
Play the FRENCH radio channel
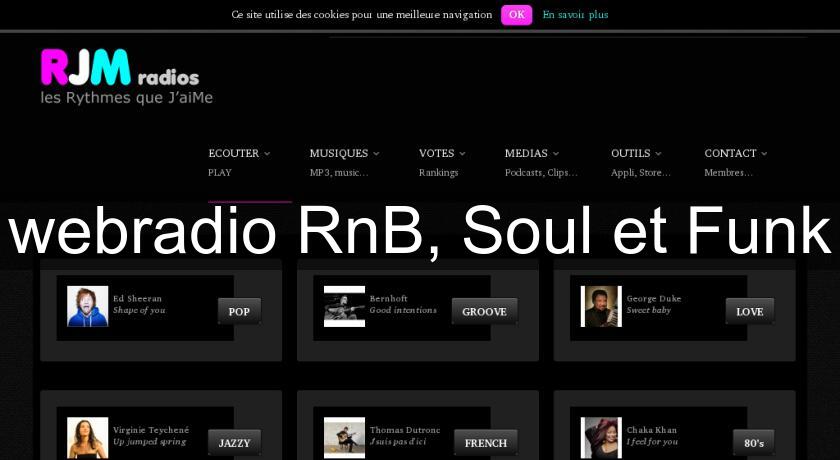click(485, 442)
